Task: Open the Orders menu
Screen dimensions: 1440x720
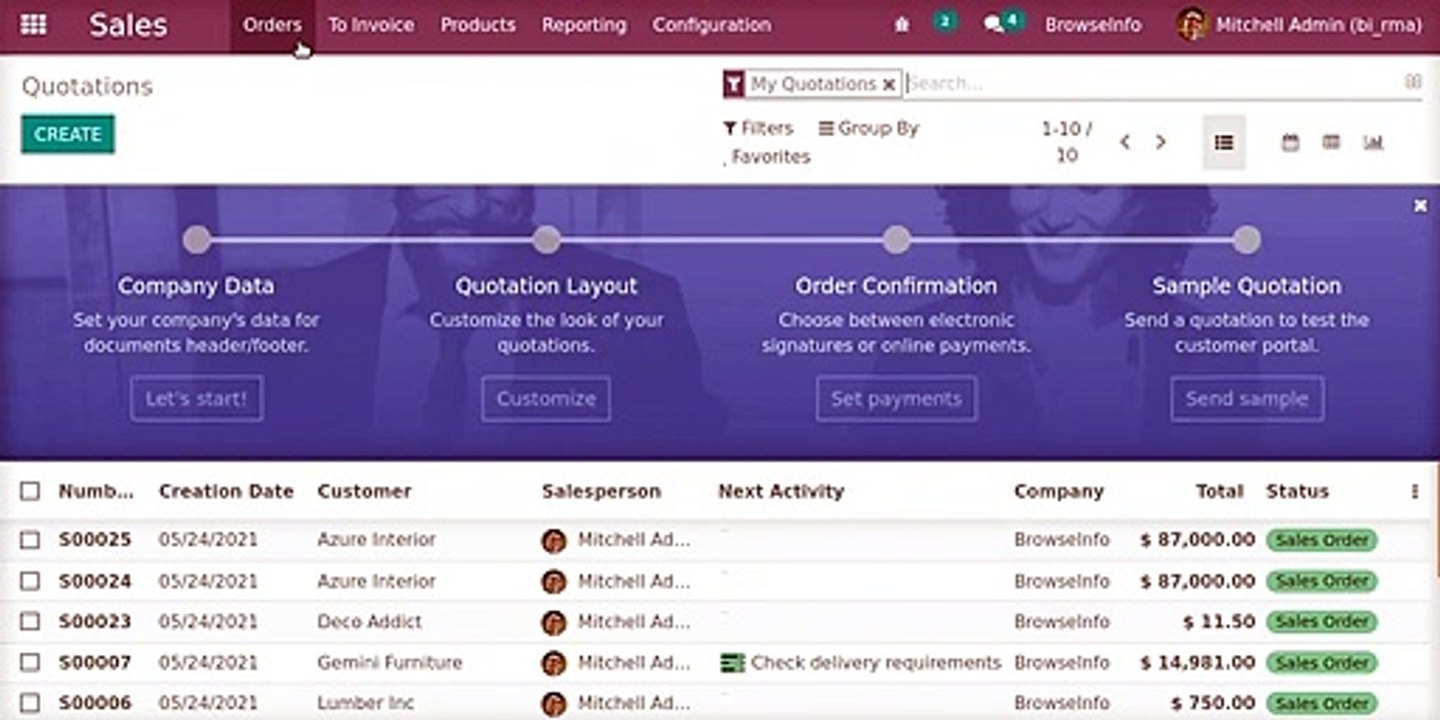Action: pyautogui.click(x=272, y=25)
